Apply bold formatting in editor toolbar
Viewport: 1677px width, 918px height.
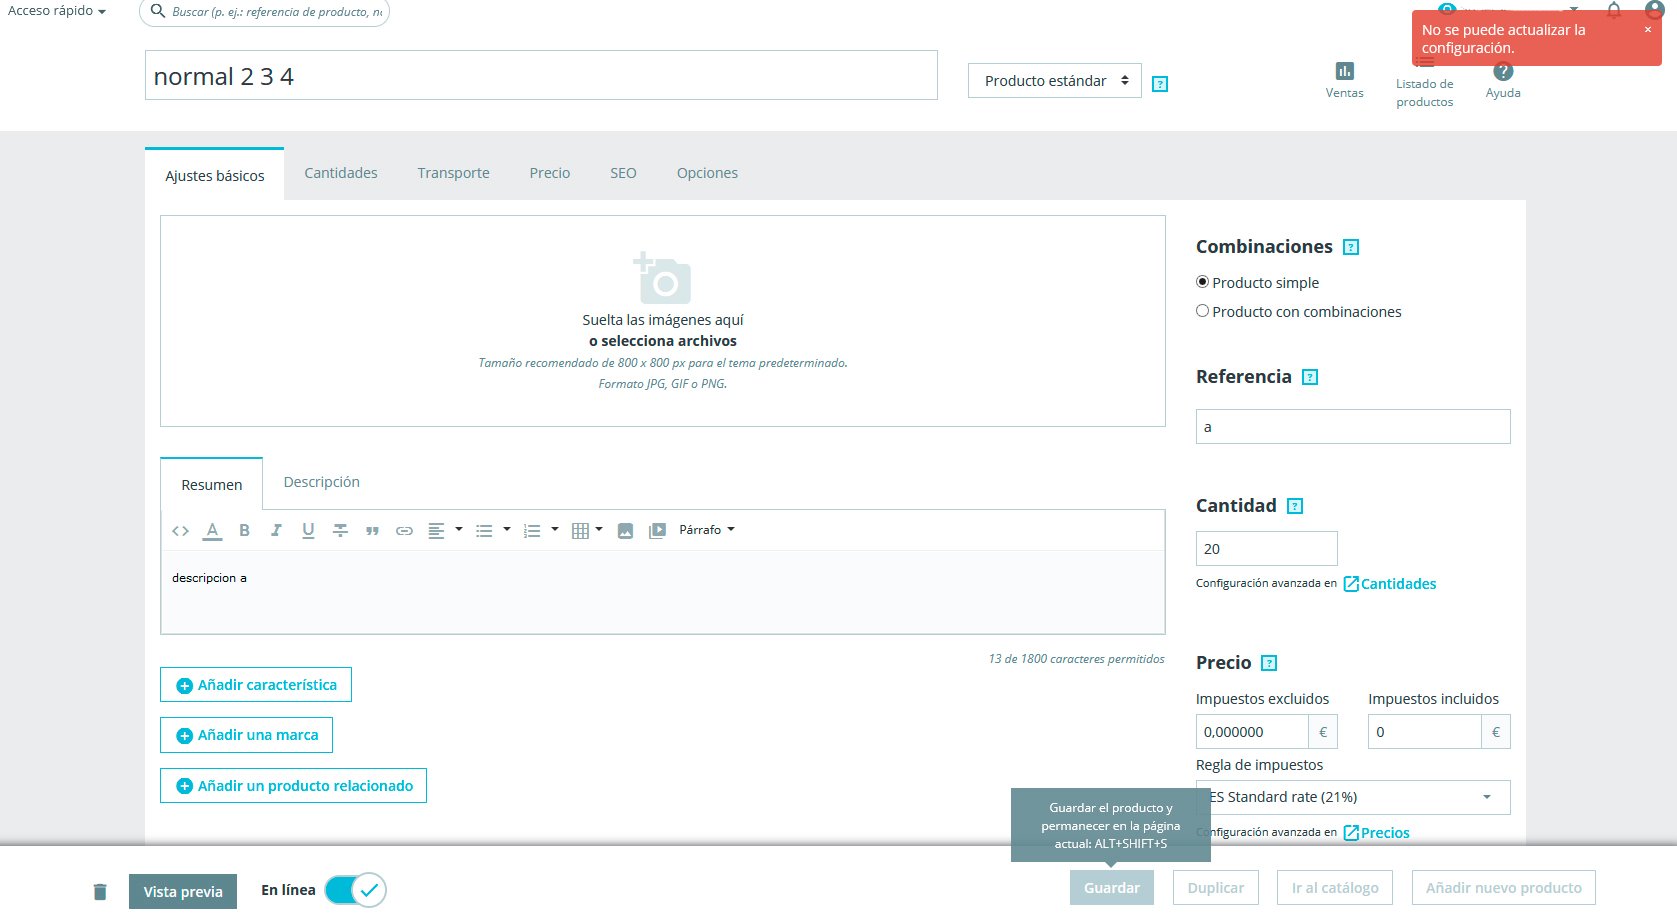tap(244, 531)
